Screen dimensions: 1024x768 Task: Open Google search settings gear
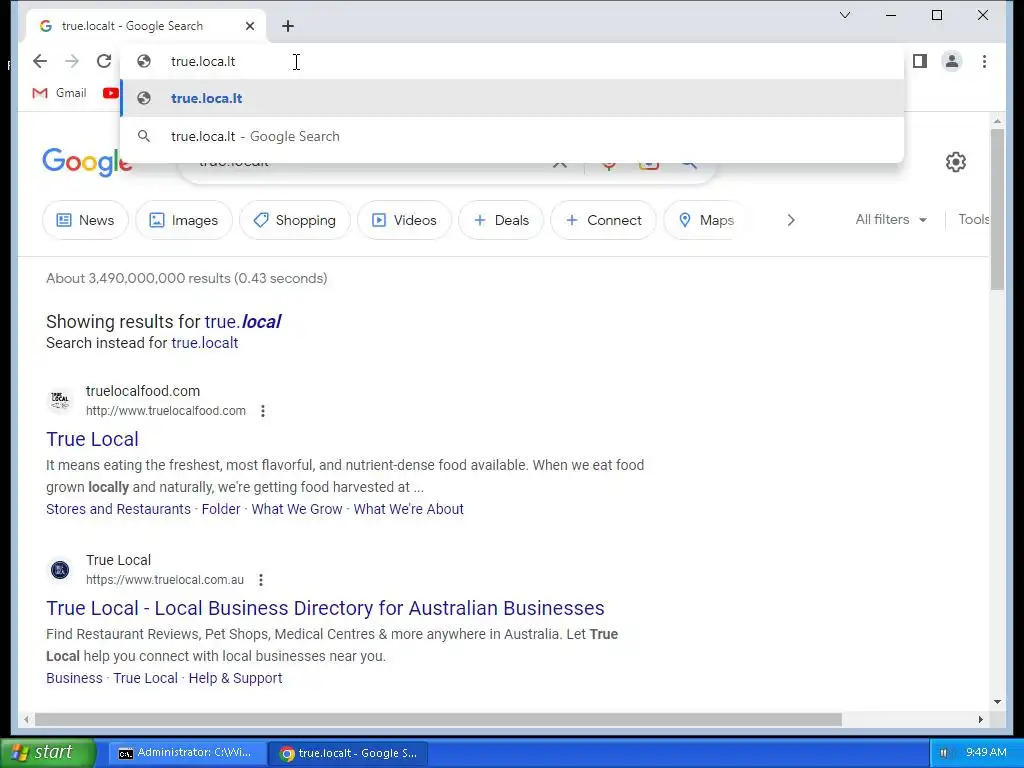point(955,162)
